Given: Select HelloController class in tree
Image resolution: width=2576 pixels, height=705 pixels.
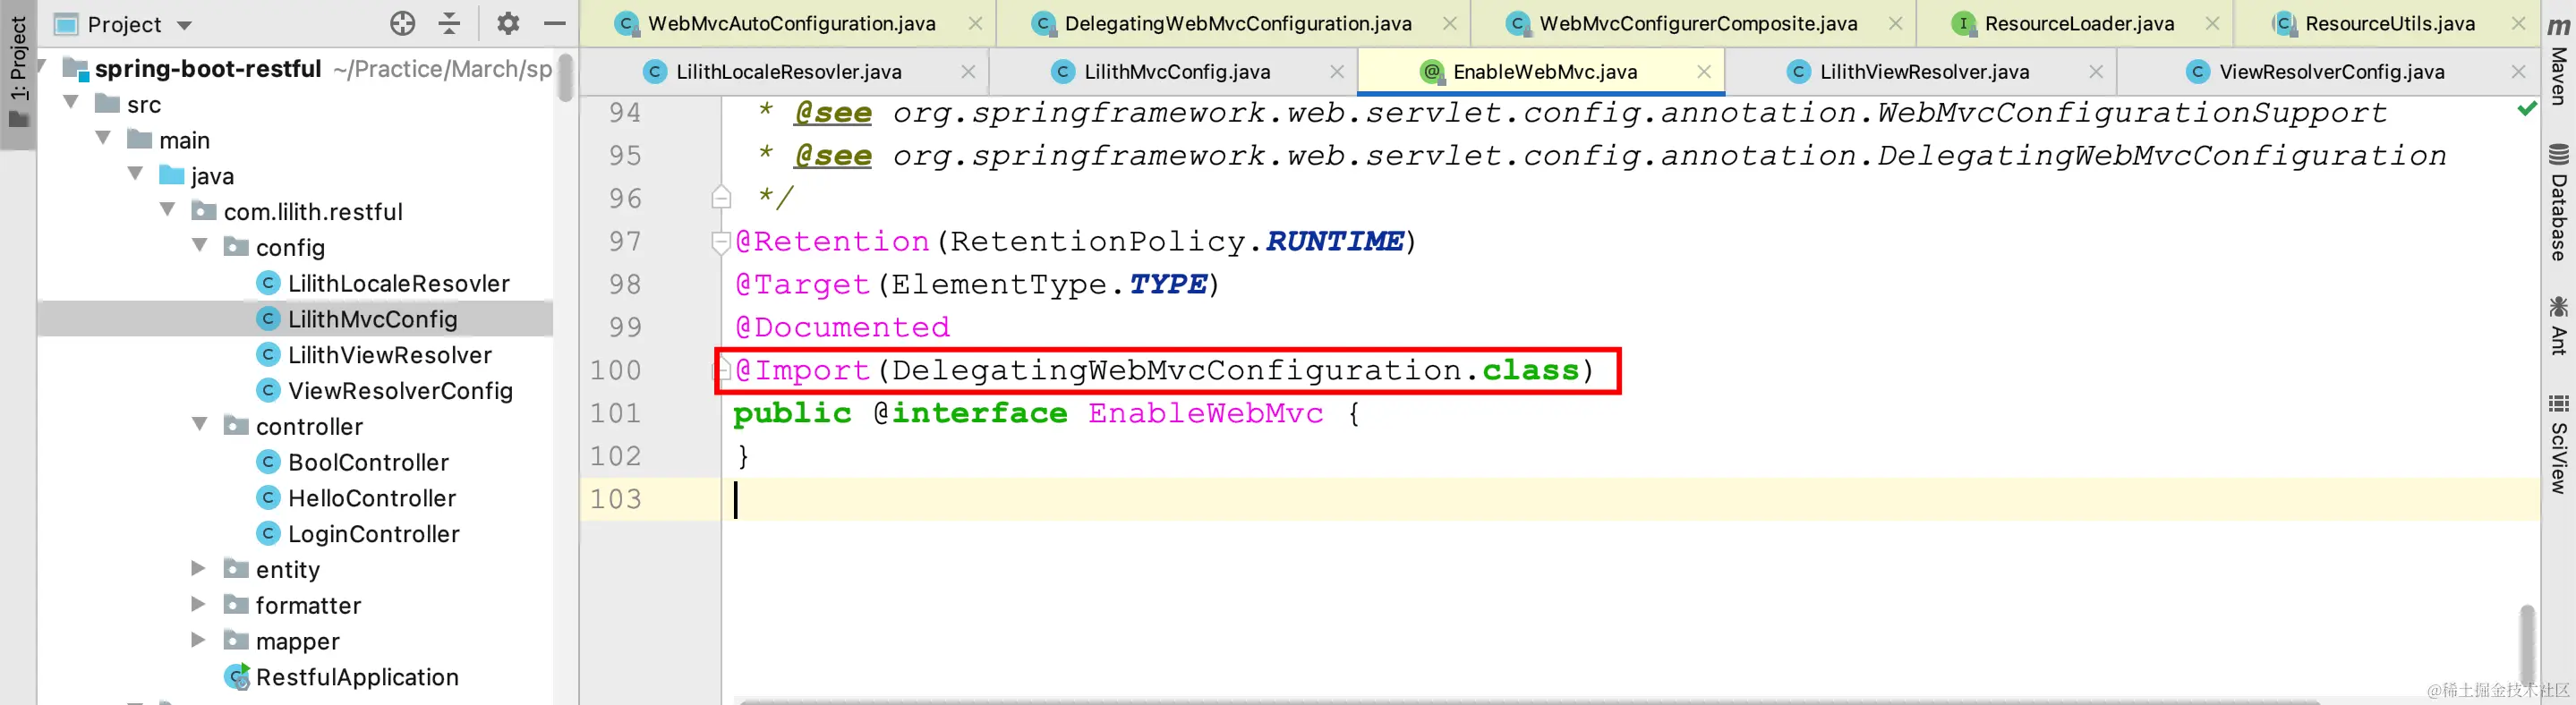Looking at the screenshot, I should tap(371, 499).
